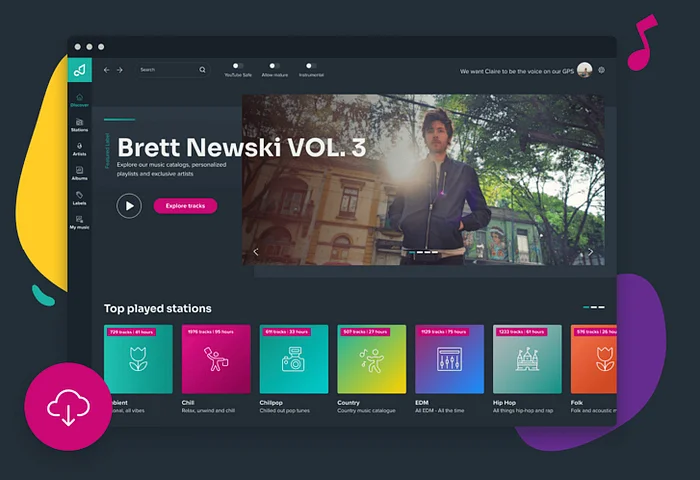Screen dimensions: 700x480
Task: Go to Artists in the sidebar
Action: click(x=79, y=148)
